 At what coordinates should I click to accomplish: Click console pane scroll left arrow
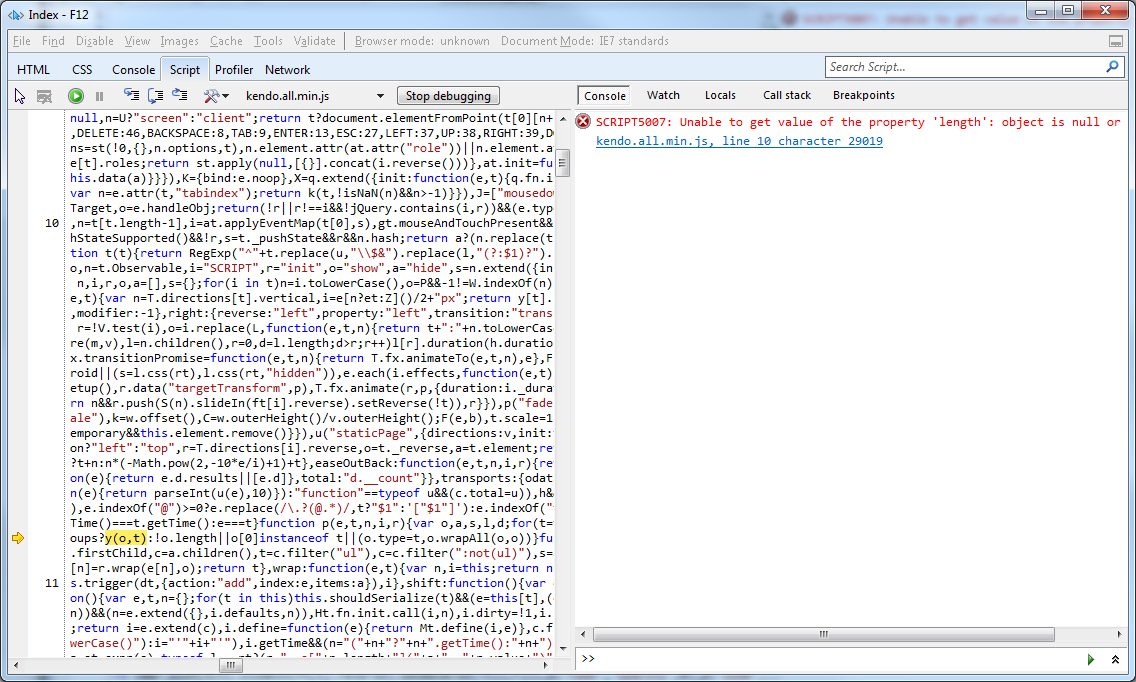coord(583,634)
